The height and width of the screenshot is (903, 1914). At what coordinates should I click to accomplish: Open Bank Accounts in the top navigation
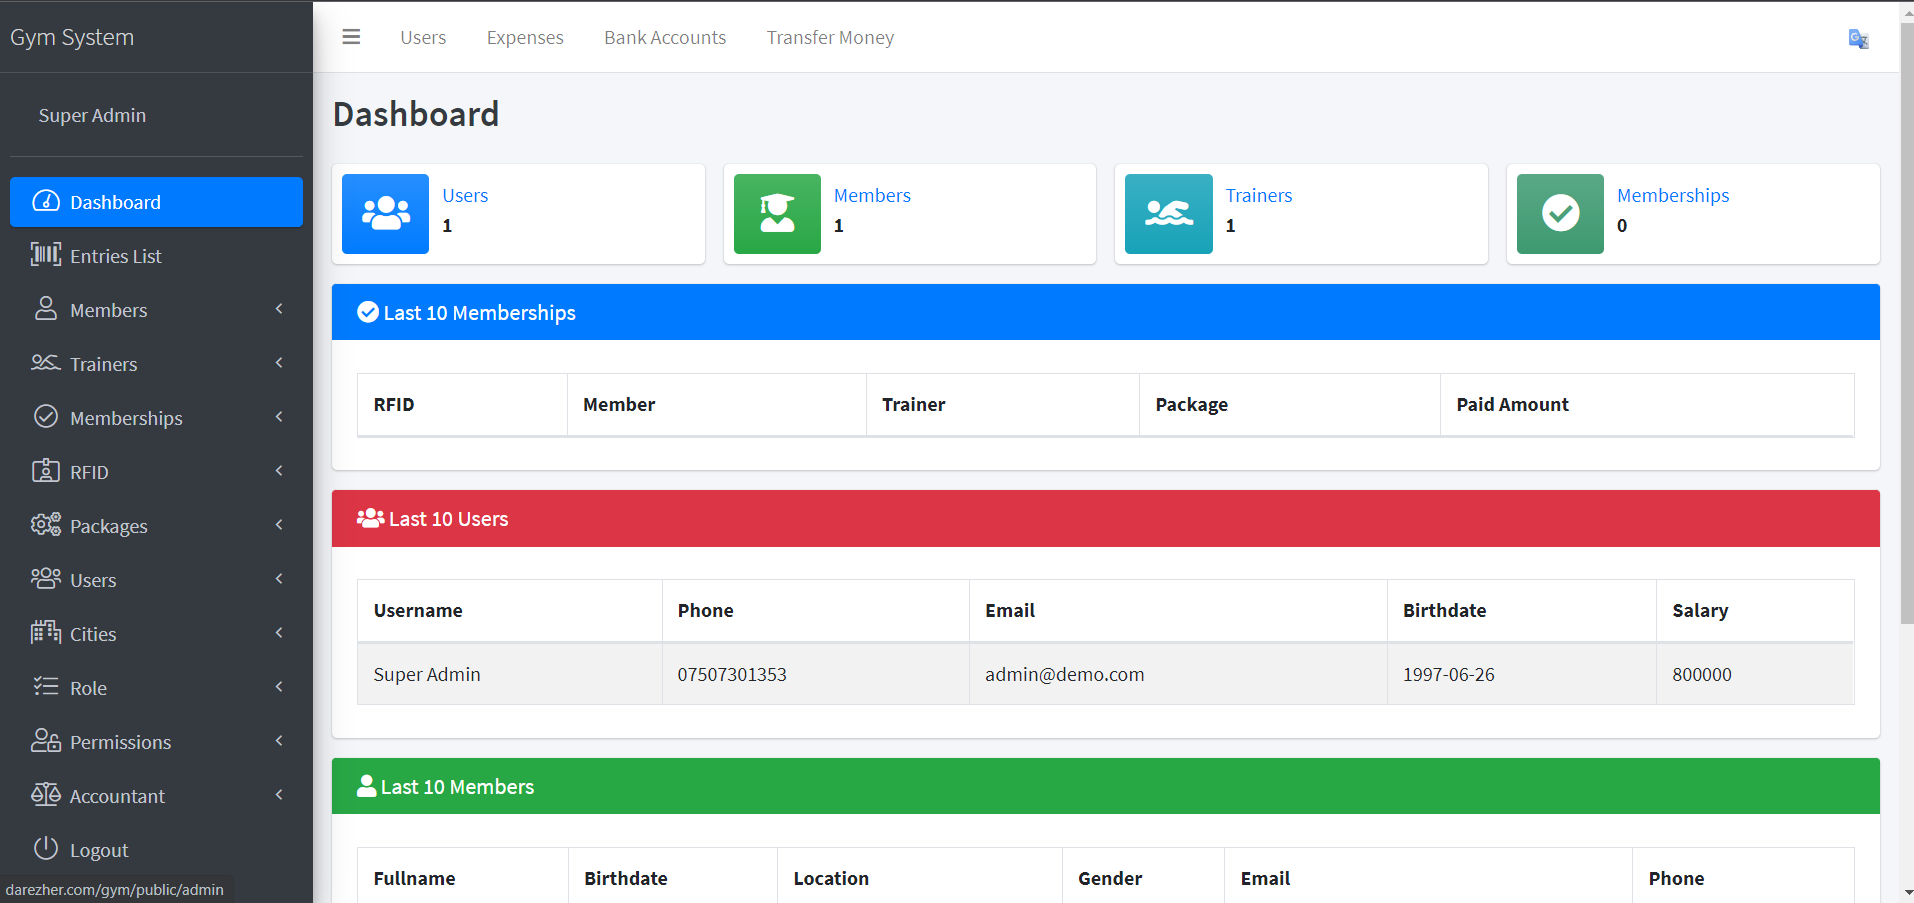[x=665, y=37]
